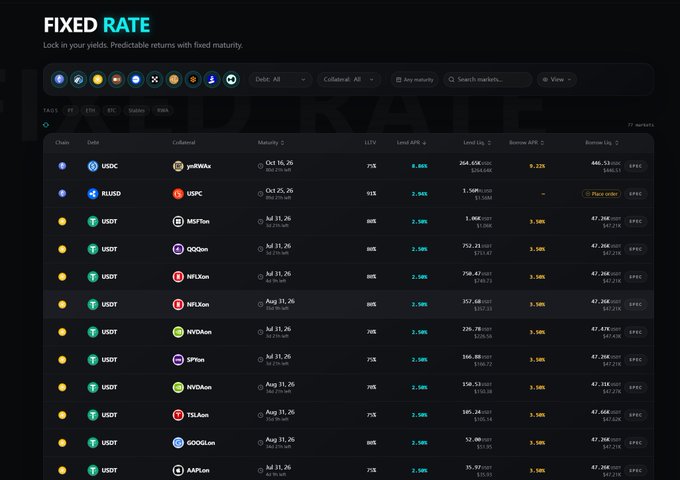Click the 9.22% borrow APR value

click(x=537, y=166)
